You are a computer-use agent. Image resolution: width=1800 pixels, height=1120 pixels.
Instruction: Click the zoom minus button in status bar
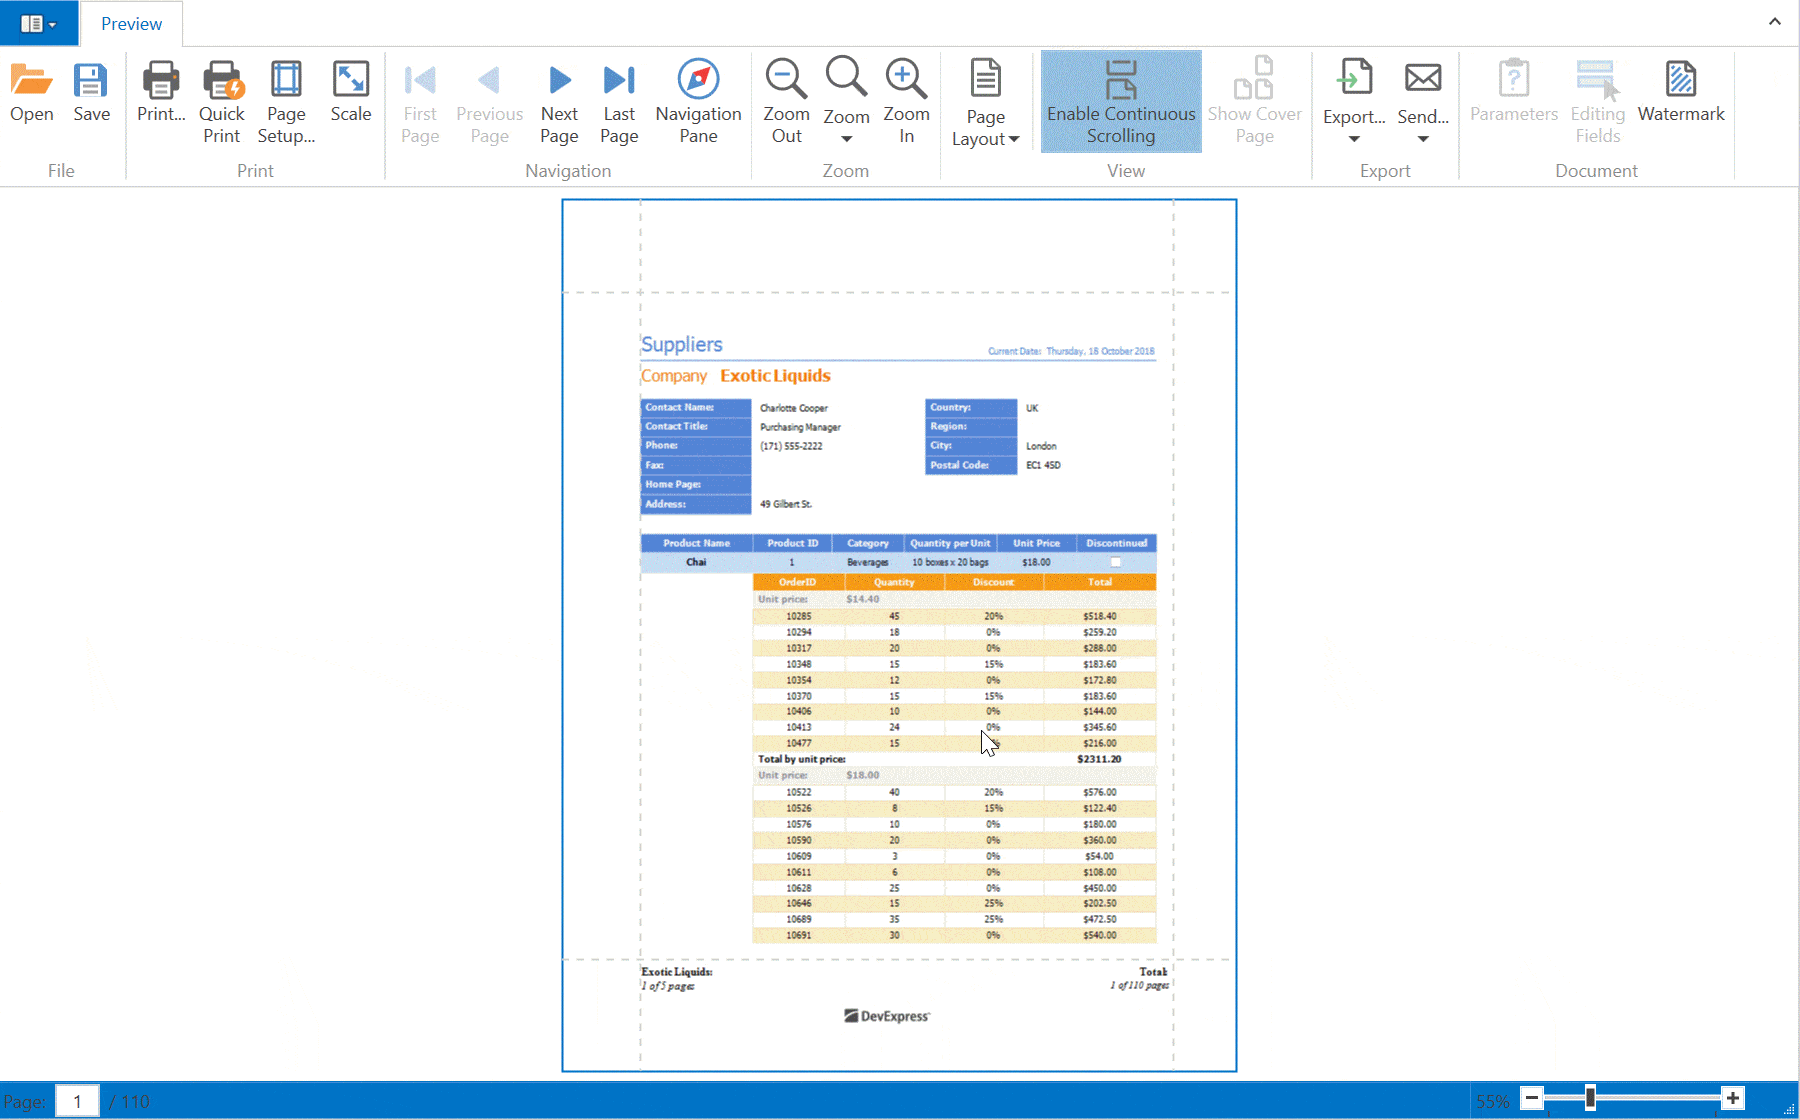[1531, 1099]
